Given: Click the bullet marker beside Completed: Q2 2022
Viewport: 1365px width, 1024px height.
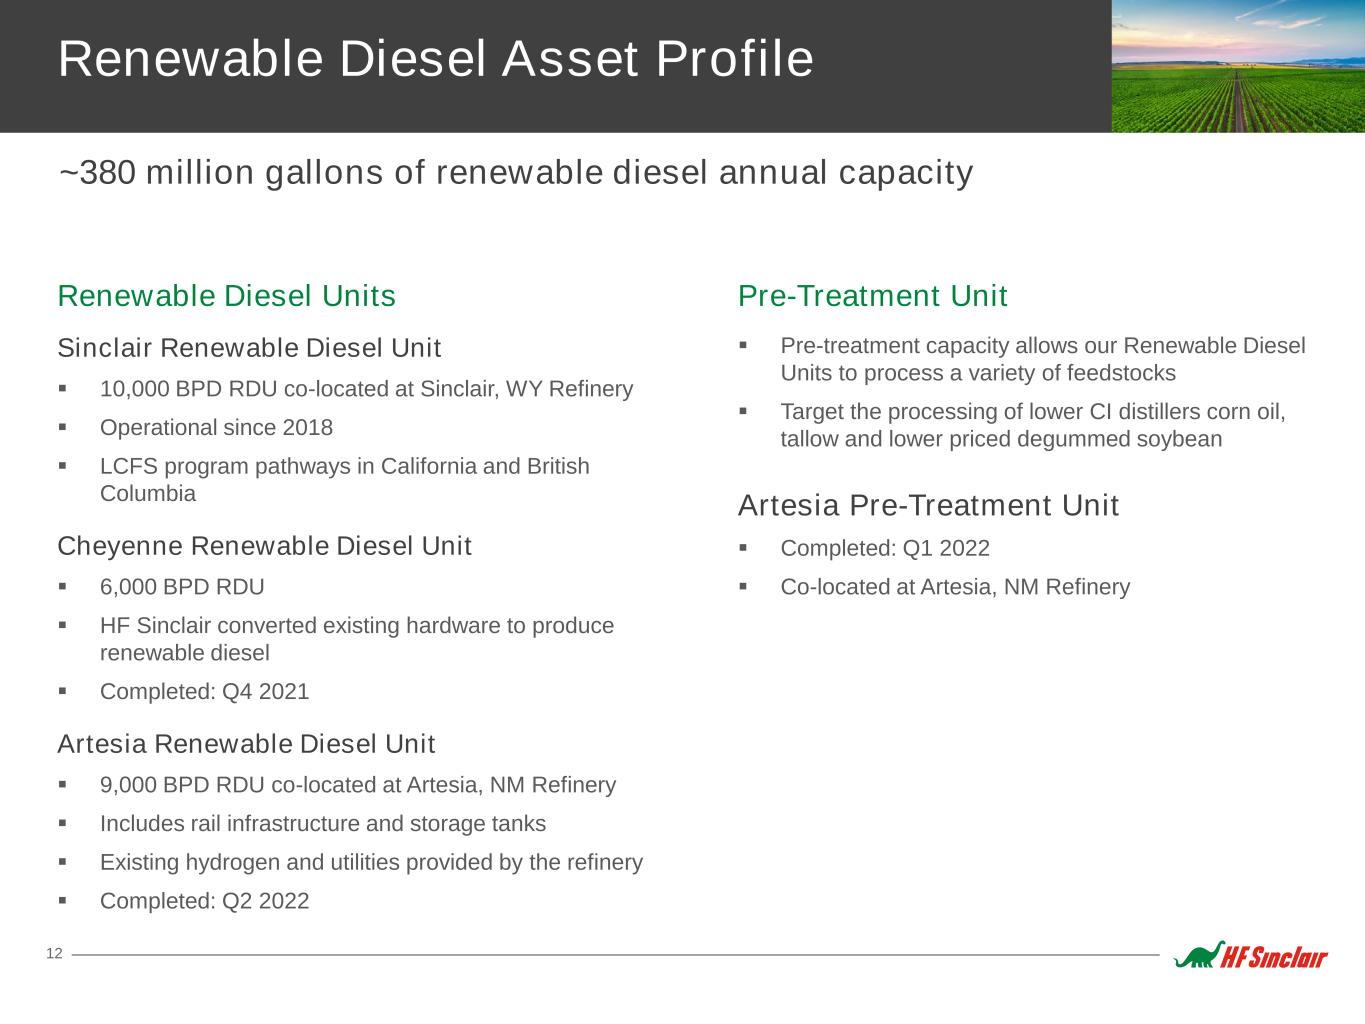Looking at the screenshot, I should [63, 901].
